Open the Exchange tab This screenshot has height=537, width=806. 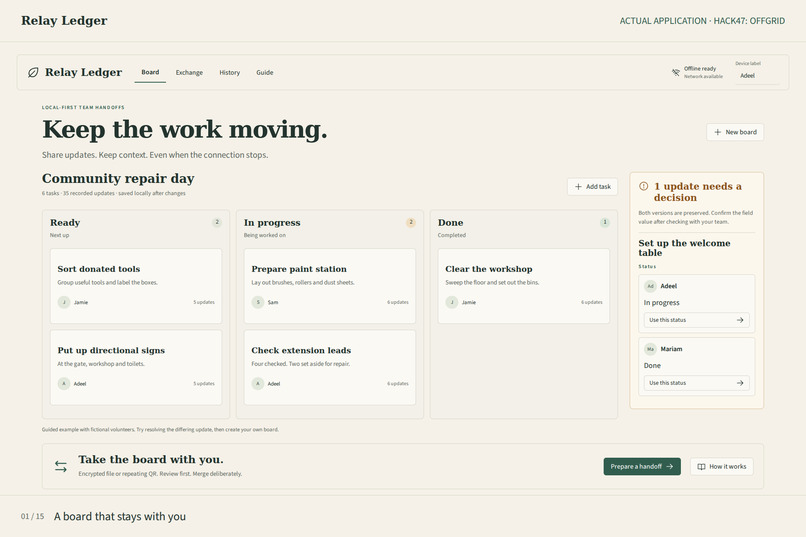pos(189,72)
